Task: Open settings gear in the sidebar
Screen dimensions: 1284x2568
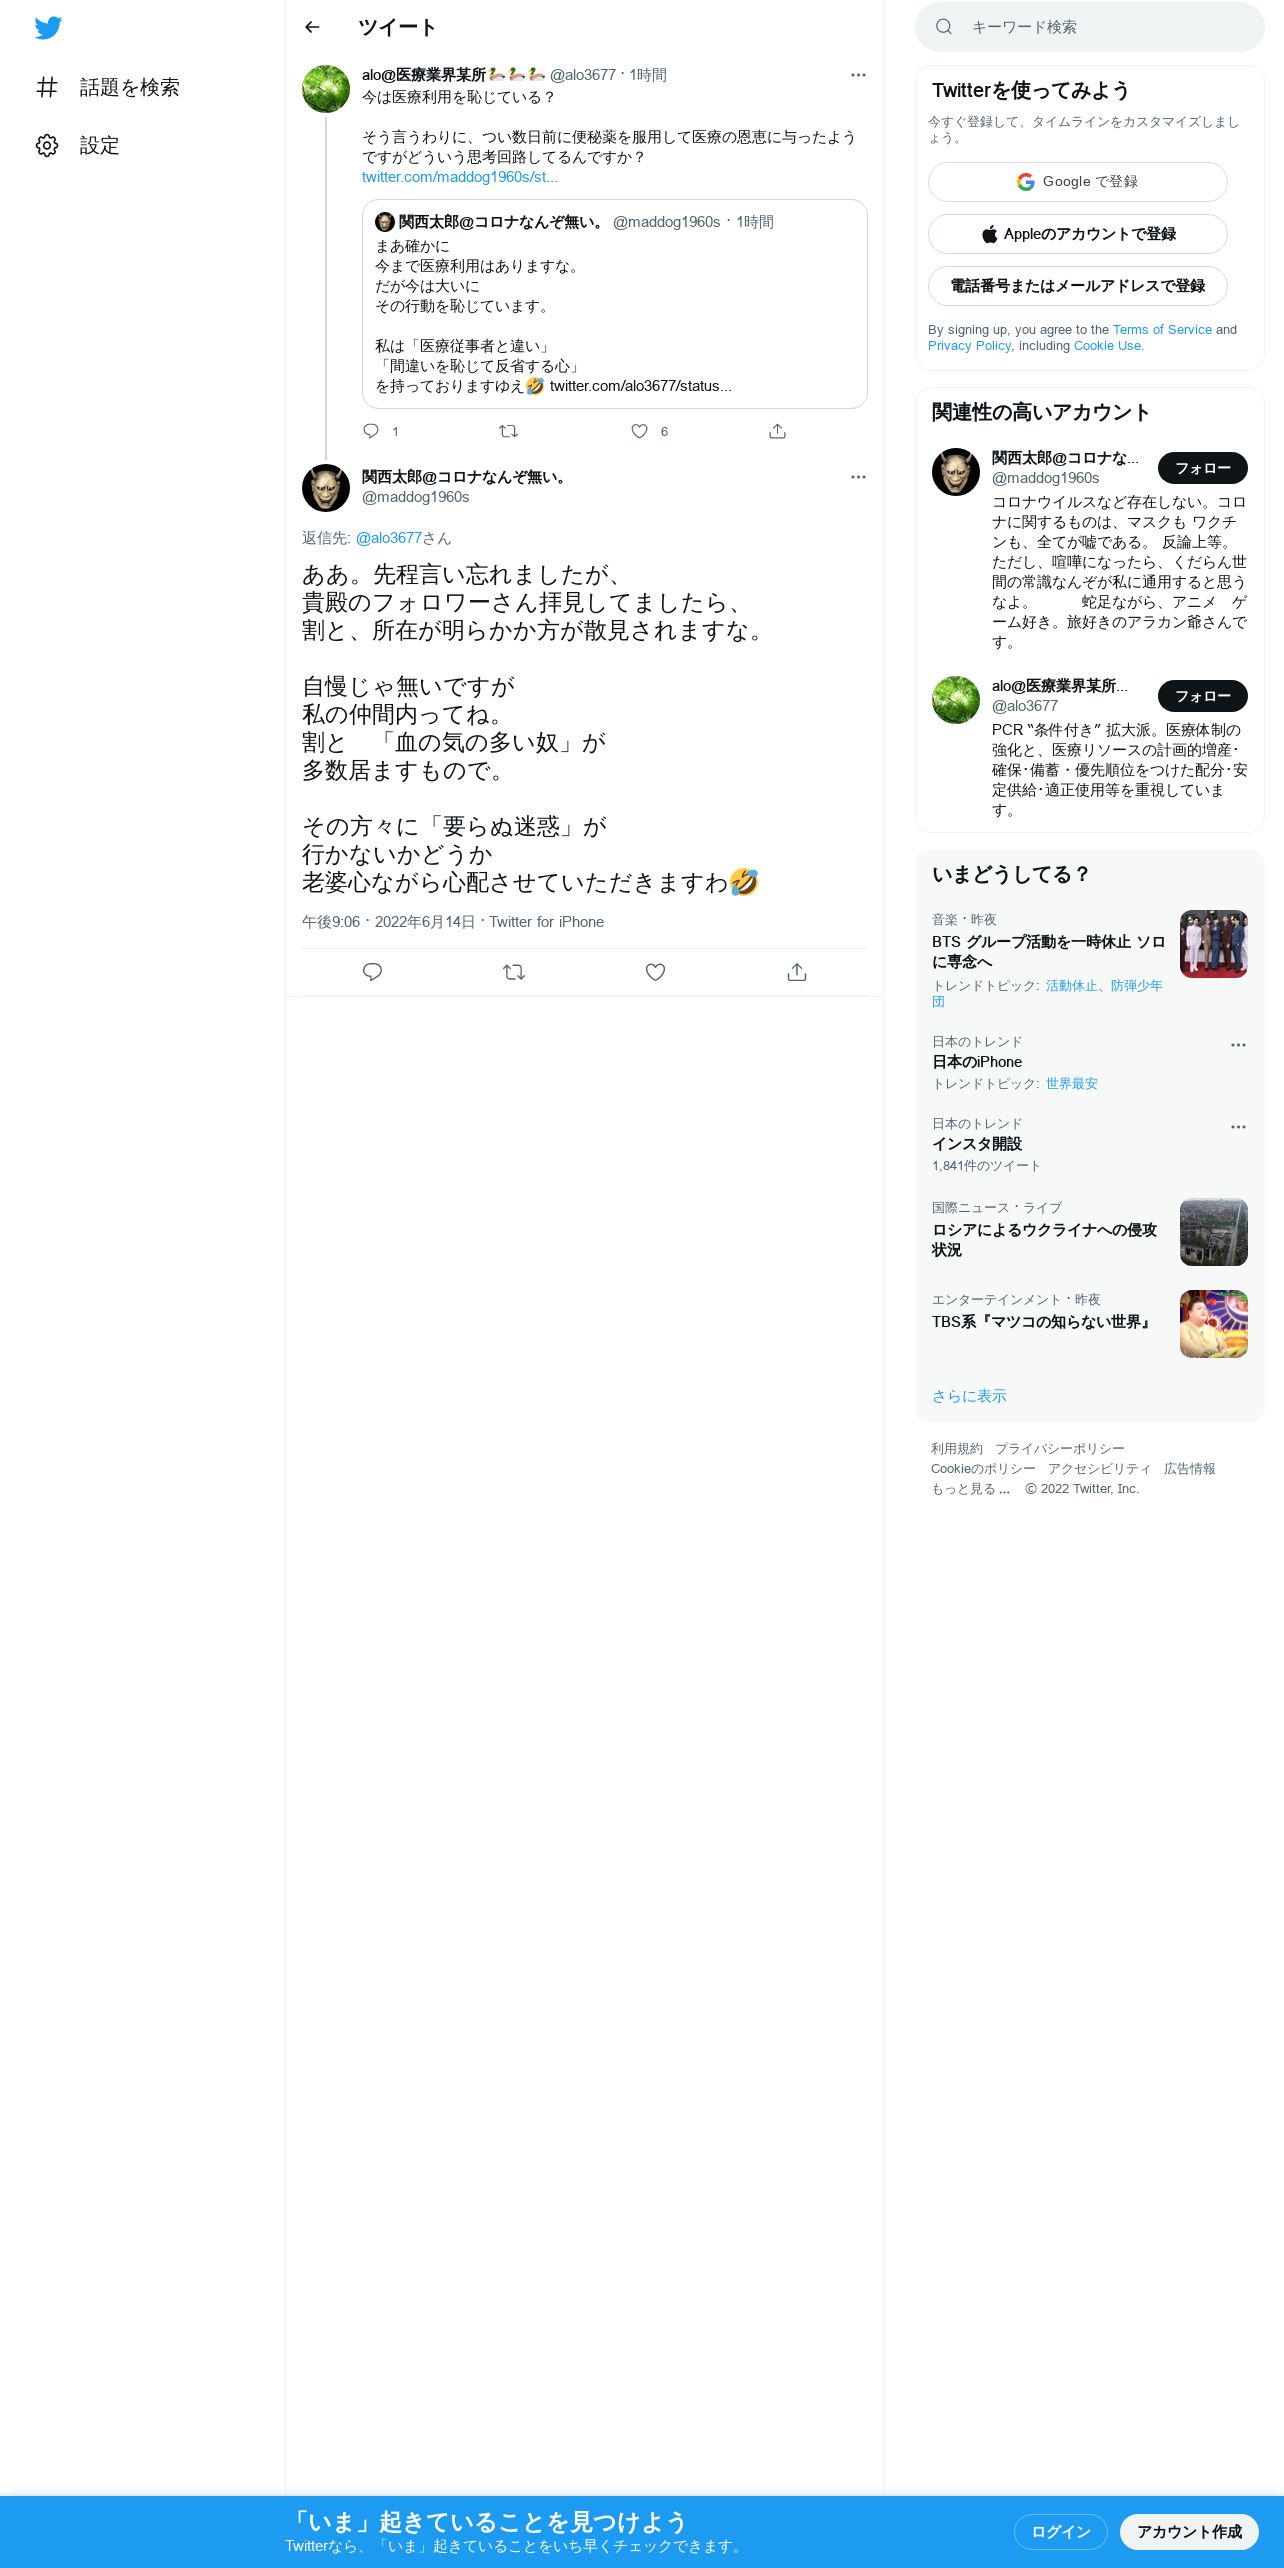Action: tap(47, 145)
